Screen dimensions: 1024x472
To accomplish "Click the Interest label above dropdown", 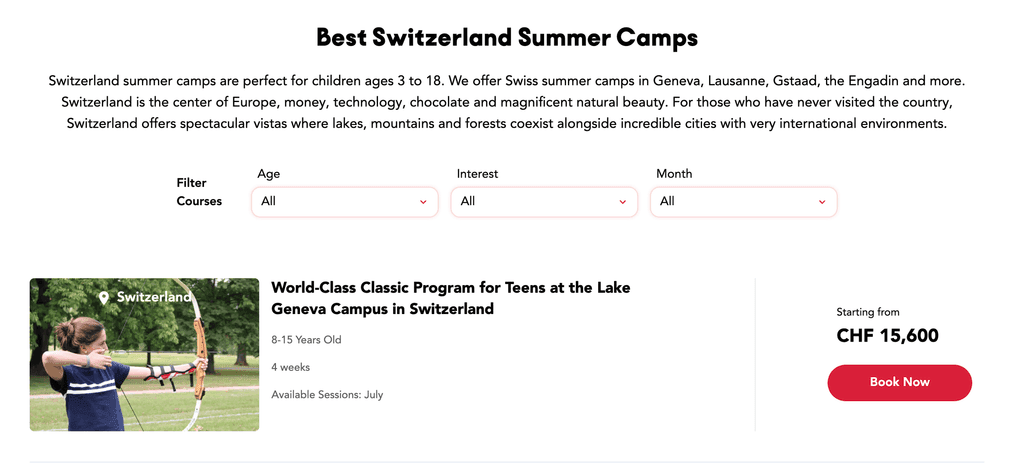I will [477, 174].
